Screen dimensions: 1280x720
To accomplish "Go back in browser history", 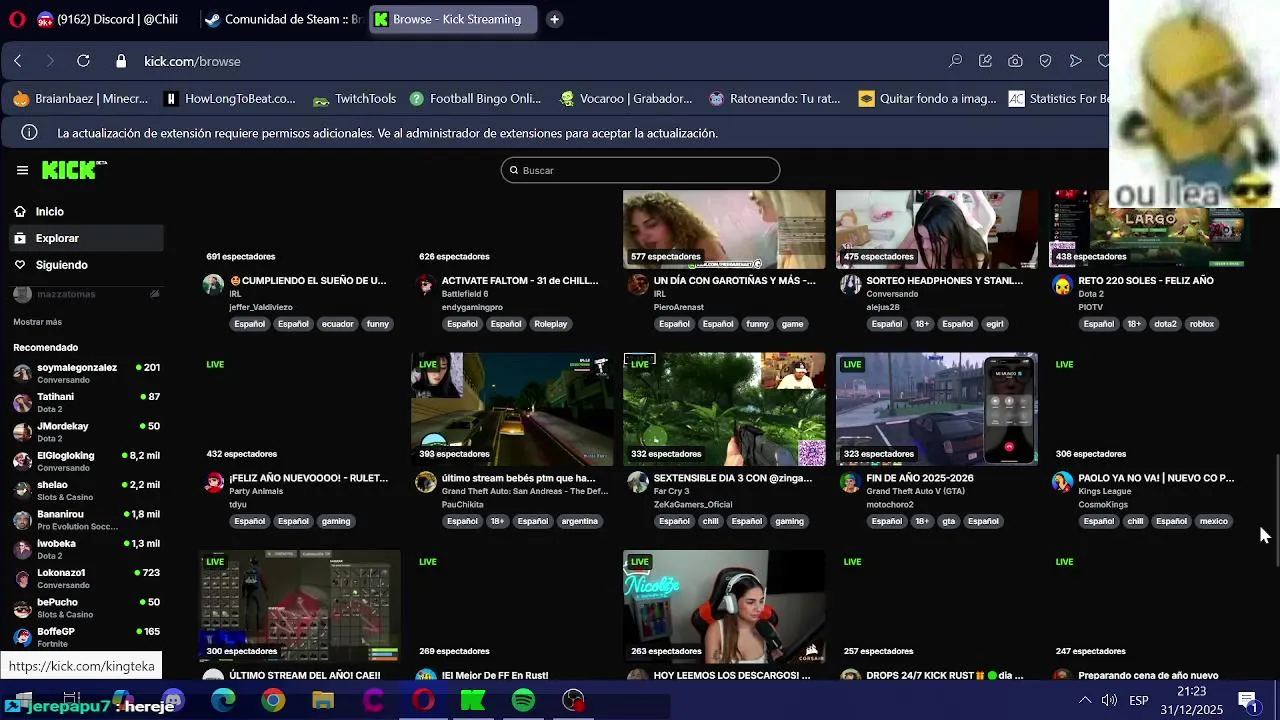I will pos(18,61).
